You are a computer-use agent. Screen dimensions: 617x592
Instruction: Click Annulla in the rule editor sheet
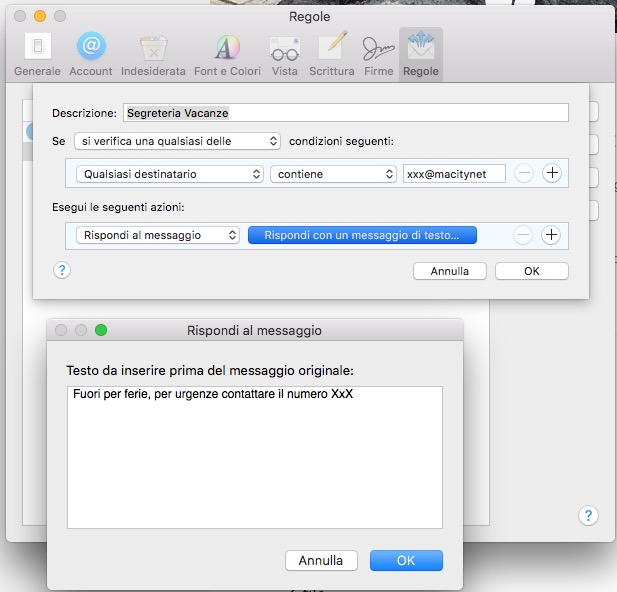point(450,271)
